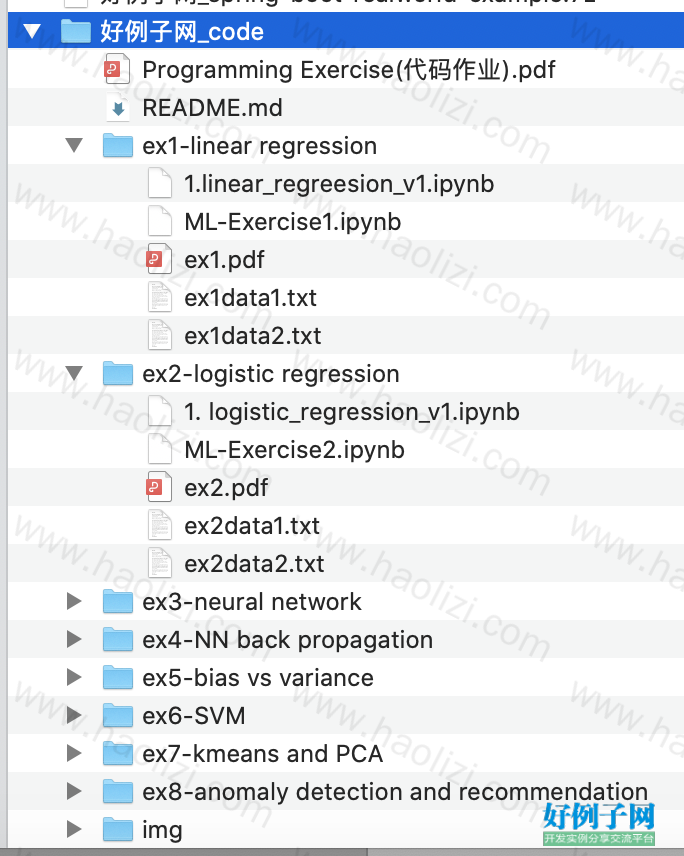The height and width of the screenshot is (856, 684).
Task: Click the README.md markdown file icon
Action: (x=118, y=108)
